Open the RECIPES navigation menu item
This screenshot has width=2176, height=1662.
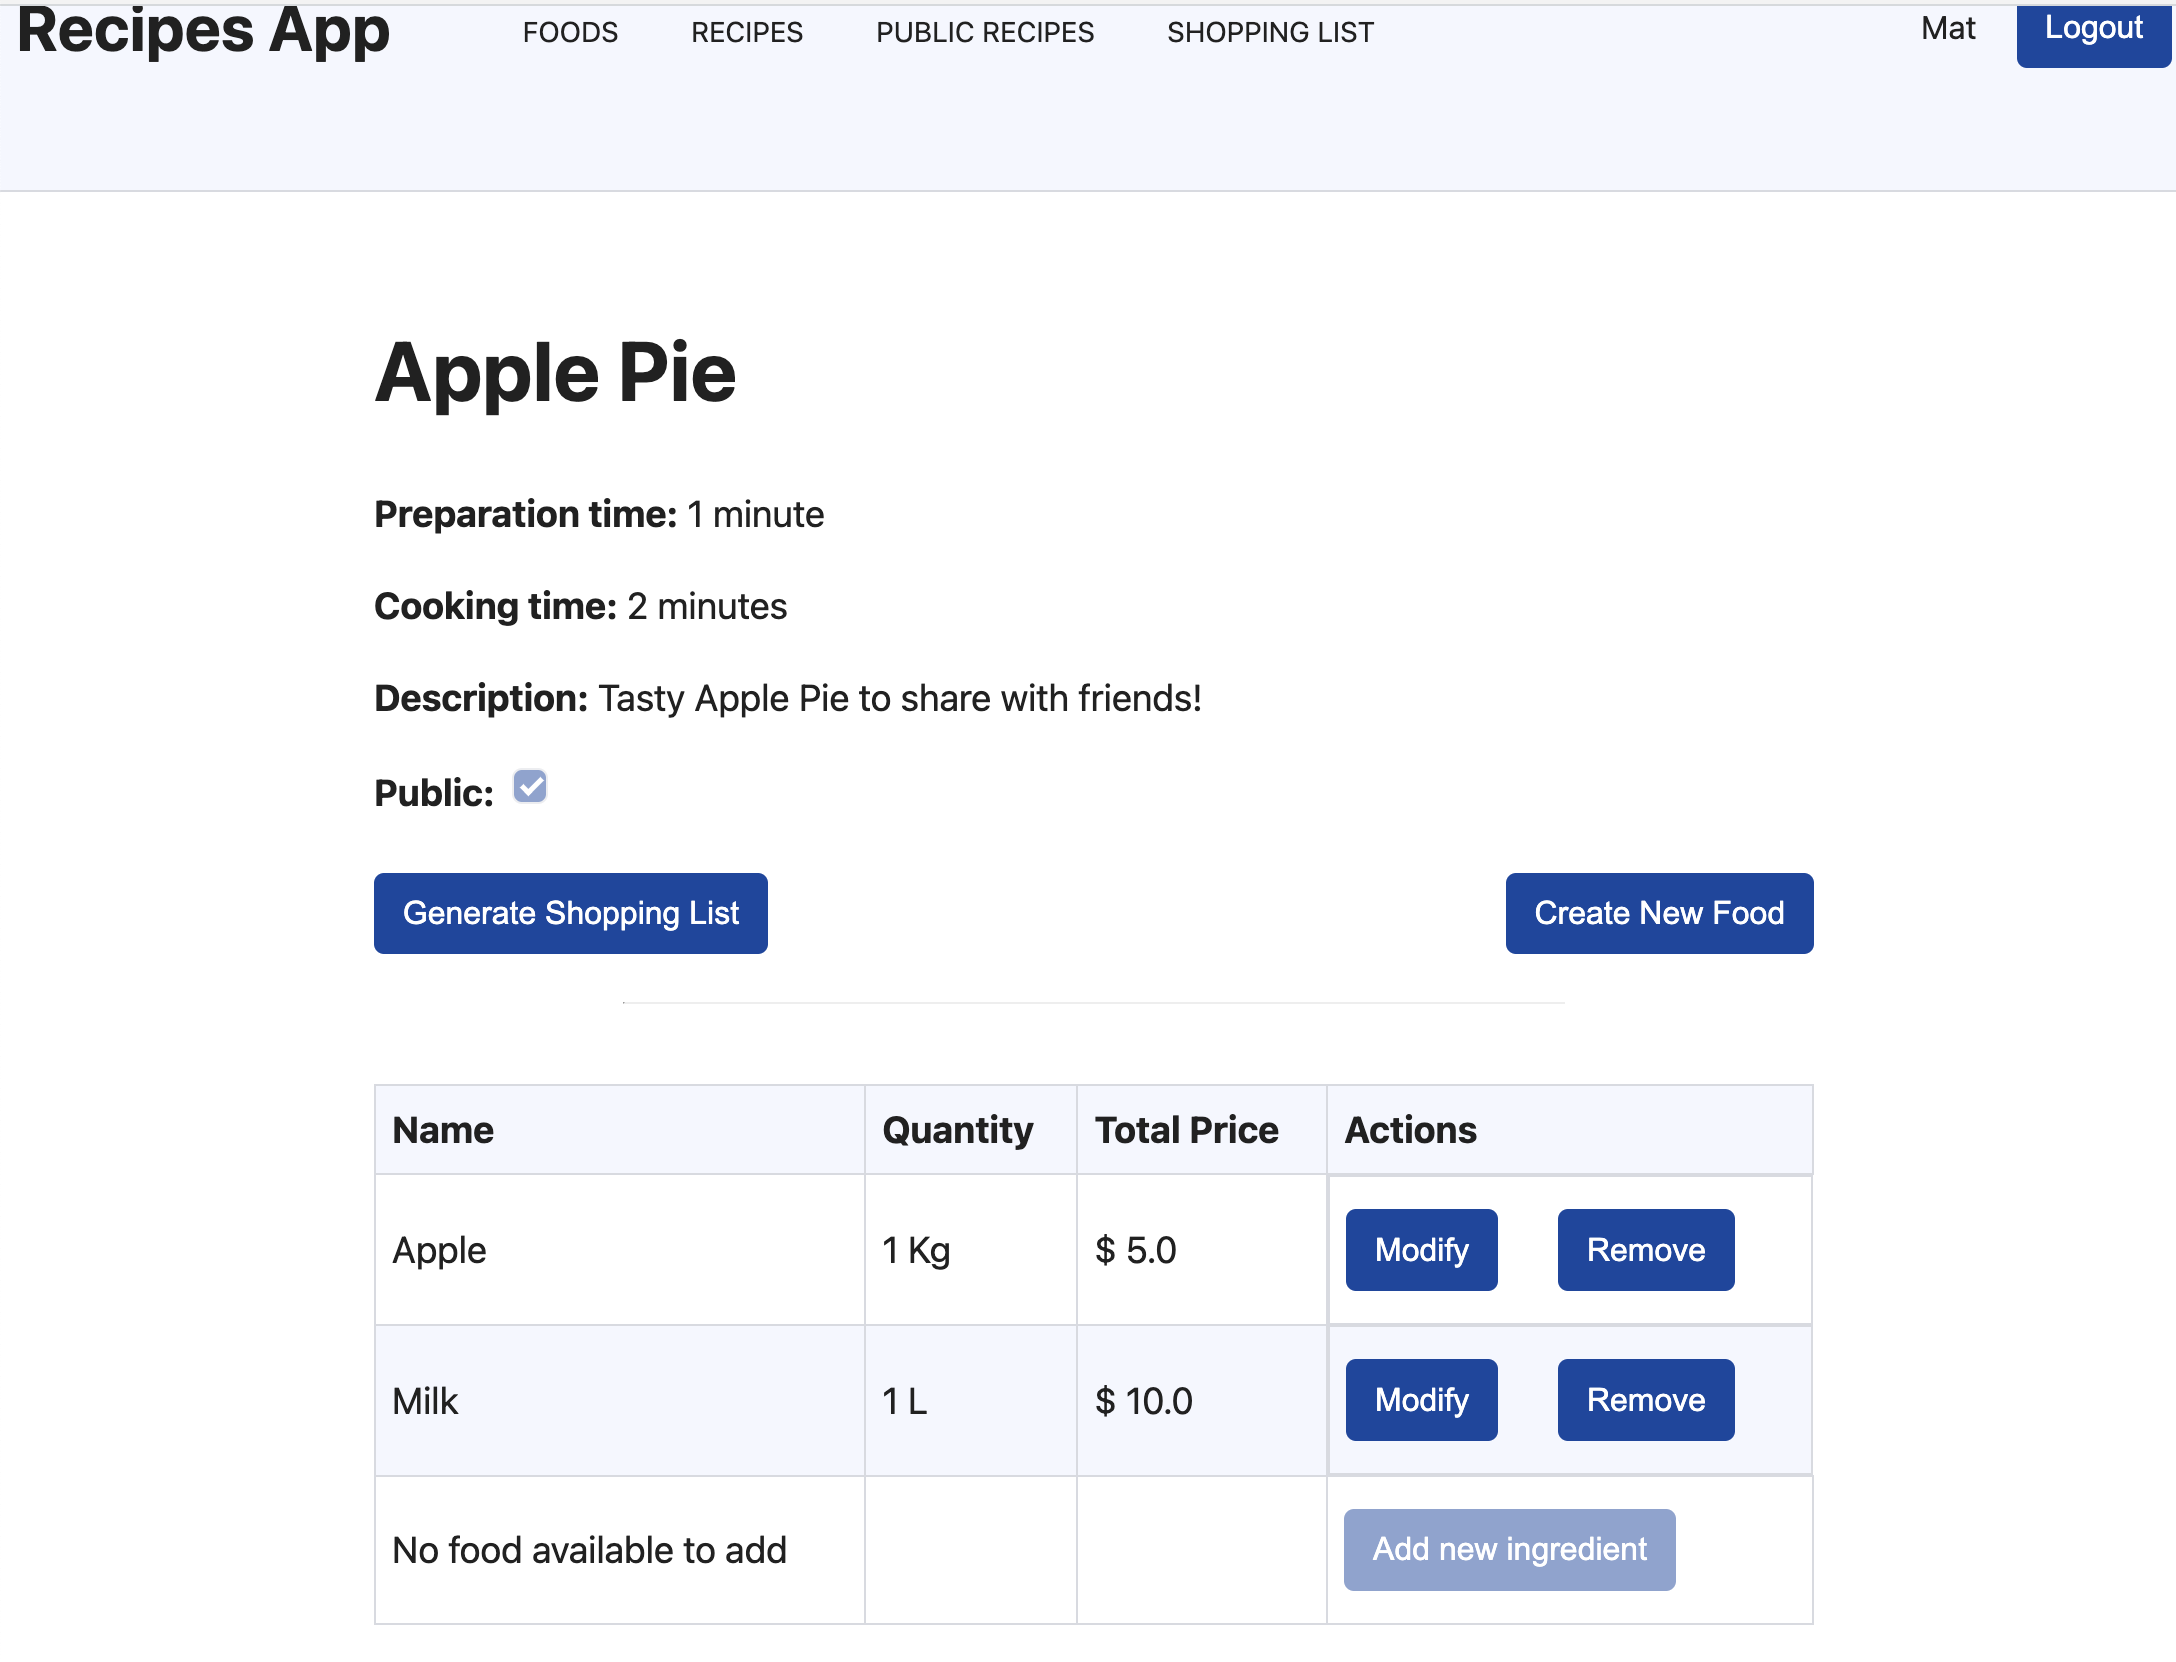pos(747,30)
